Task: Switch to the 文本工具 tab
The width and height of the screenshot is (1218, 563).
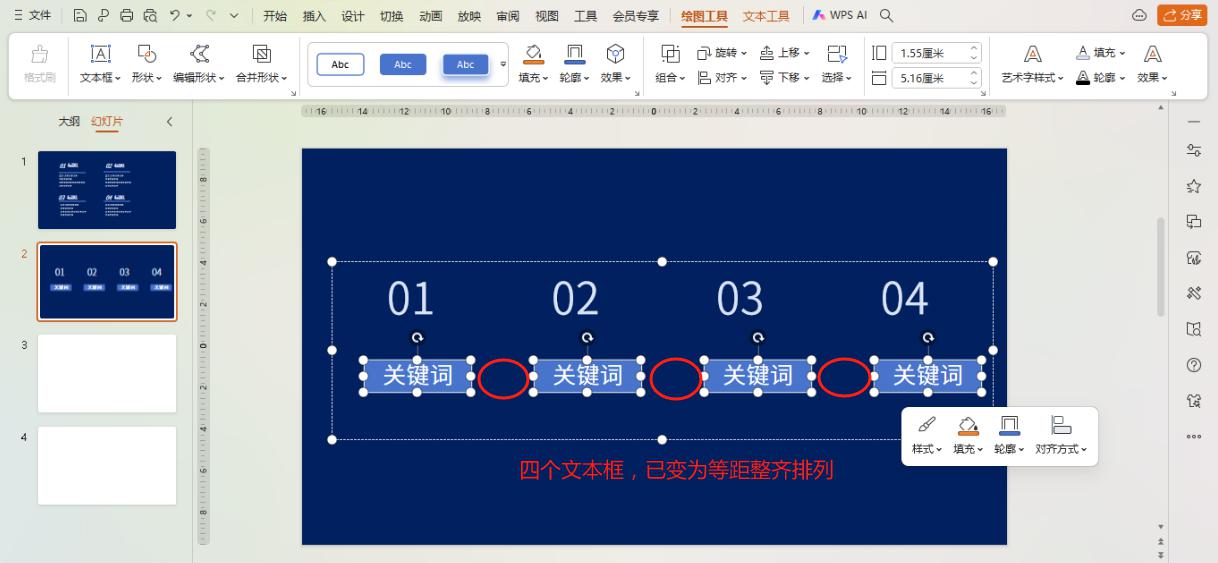Action: 766,16
